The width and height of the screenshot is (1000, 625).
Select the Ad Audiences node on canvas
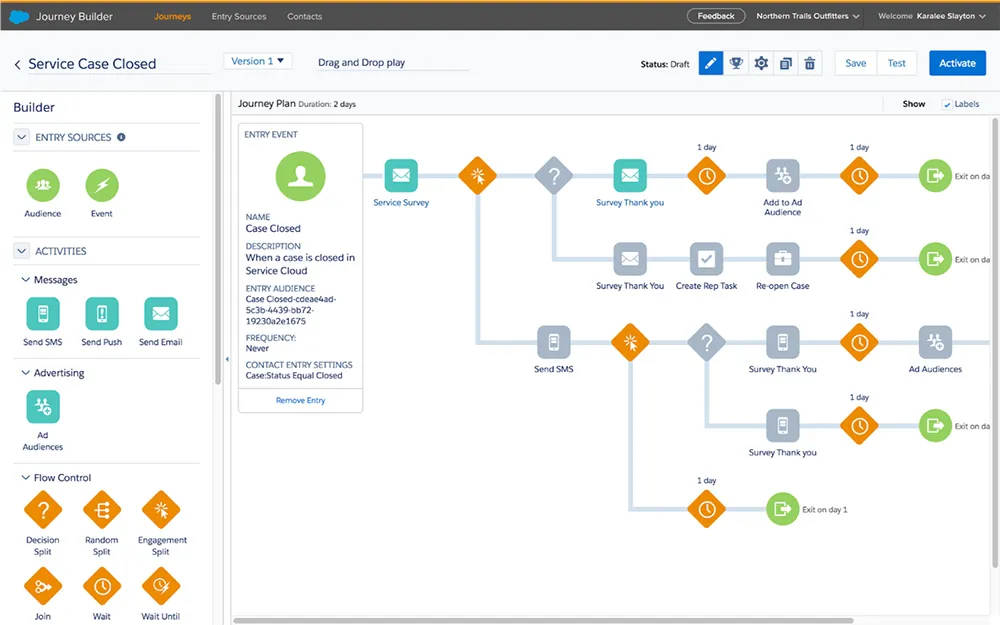[x=936, y=342]
